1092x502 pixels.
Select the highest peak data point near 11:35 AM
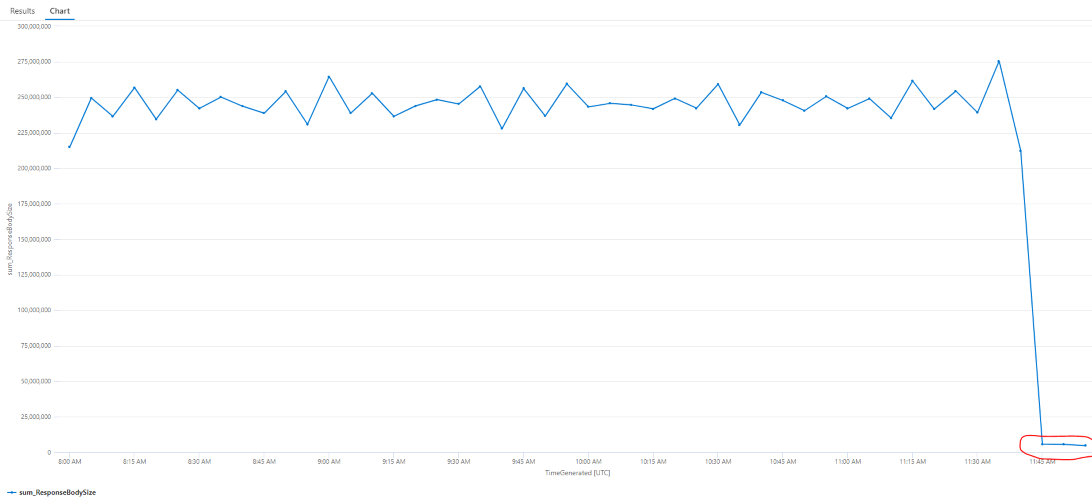coord(999,61)
